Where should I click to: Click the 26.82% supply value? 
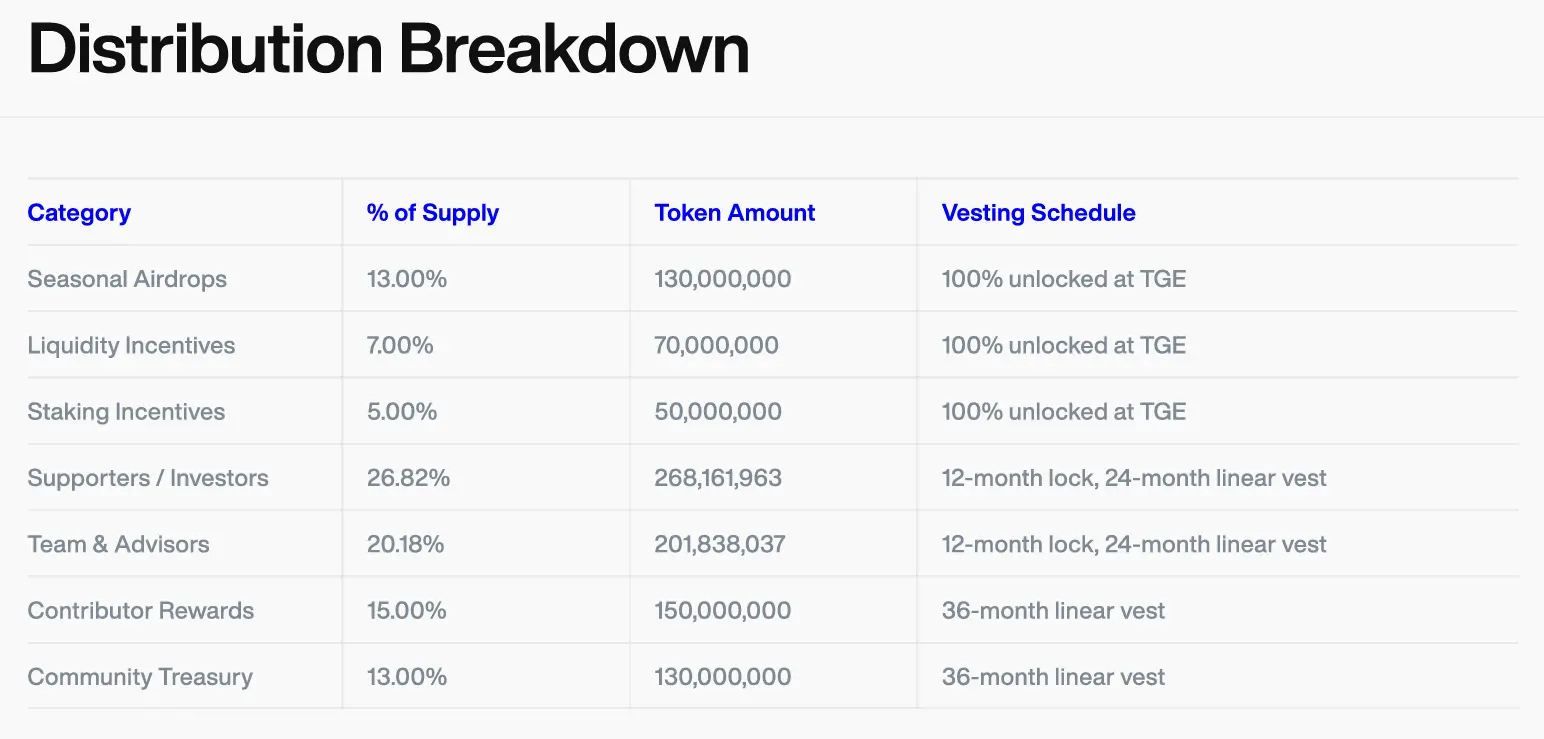click(408, 478)
